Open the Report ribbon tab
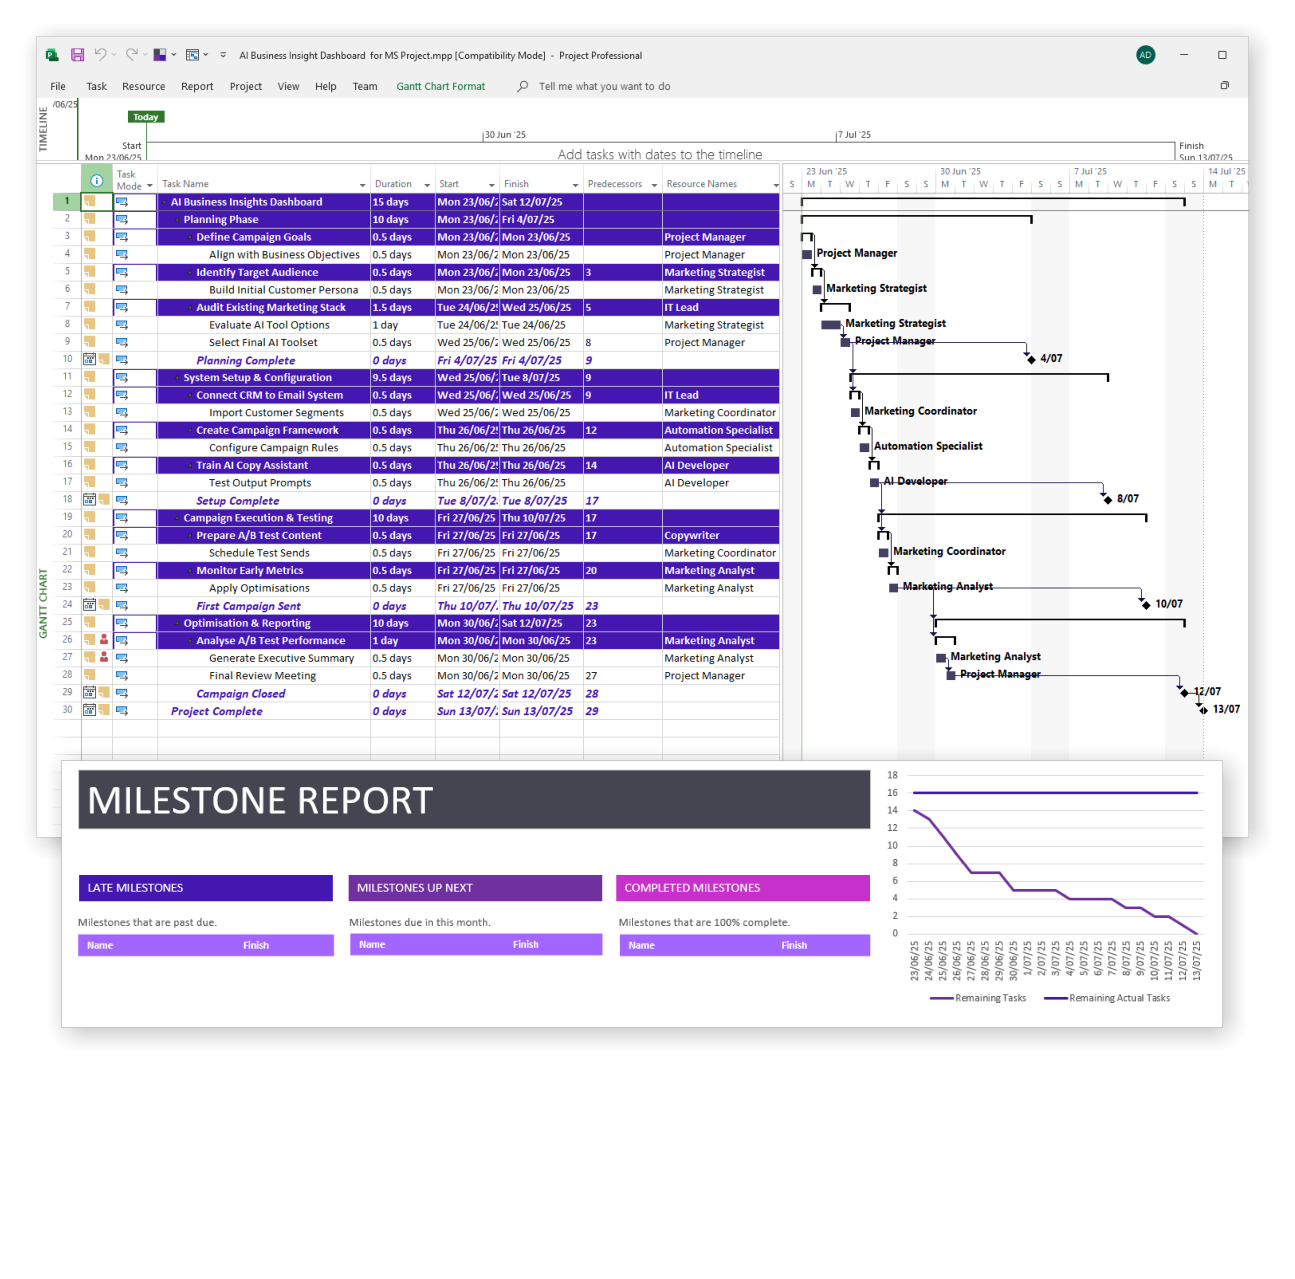 pos(197,86)
